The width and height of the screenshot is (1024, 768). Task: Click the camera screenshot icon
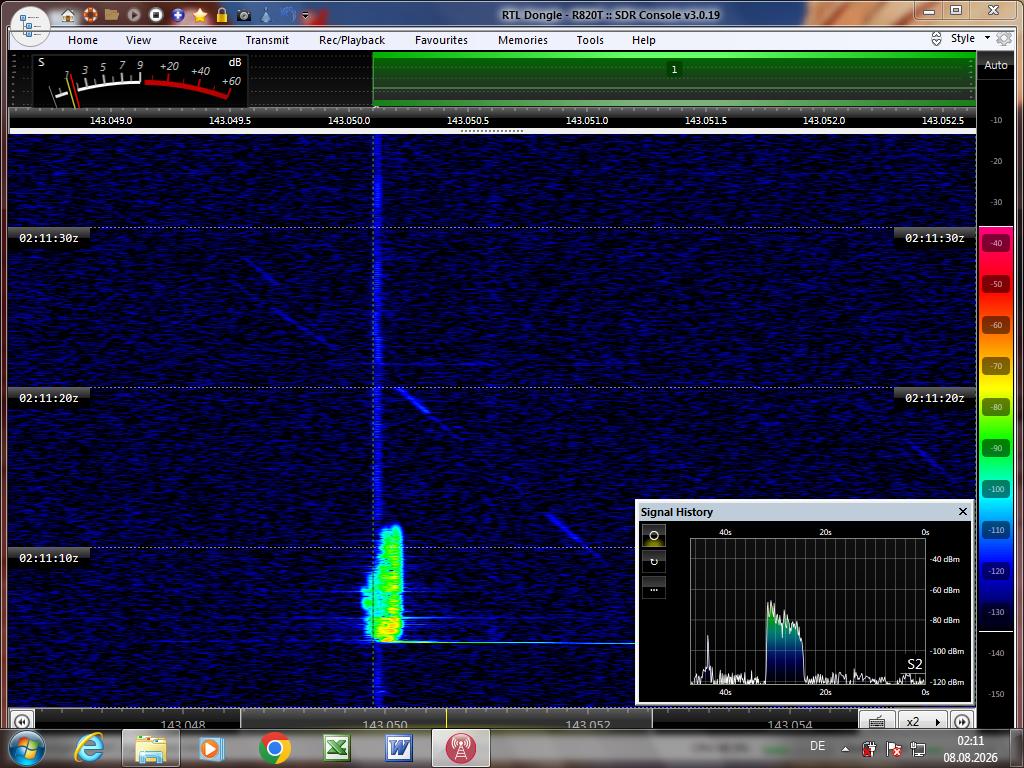(x=244, y=15)
